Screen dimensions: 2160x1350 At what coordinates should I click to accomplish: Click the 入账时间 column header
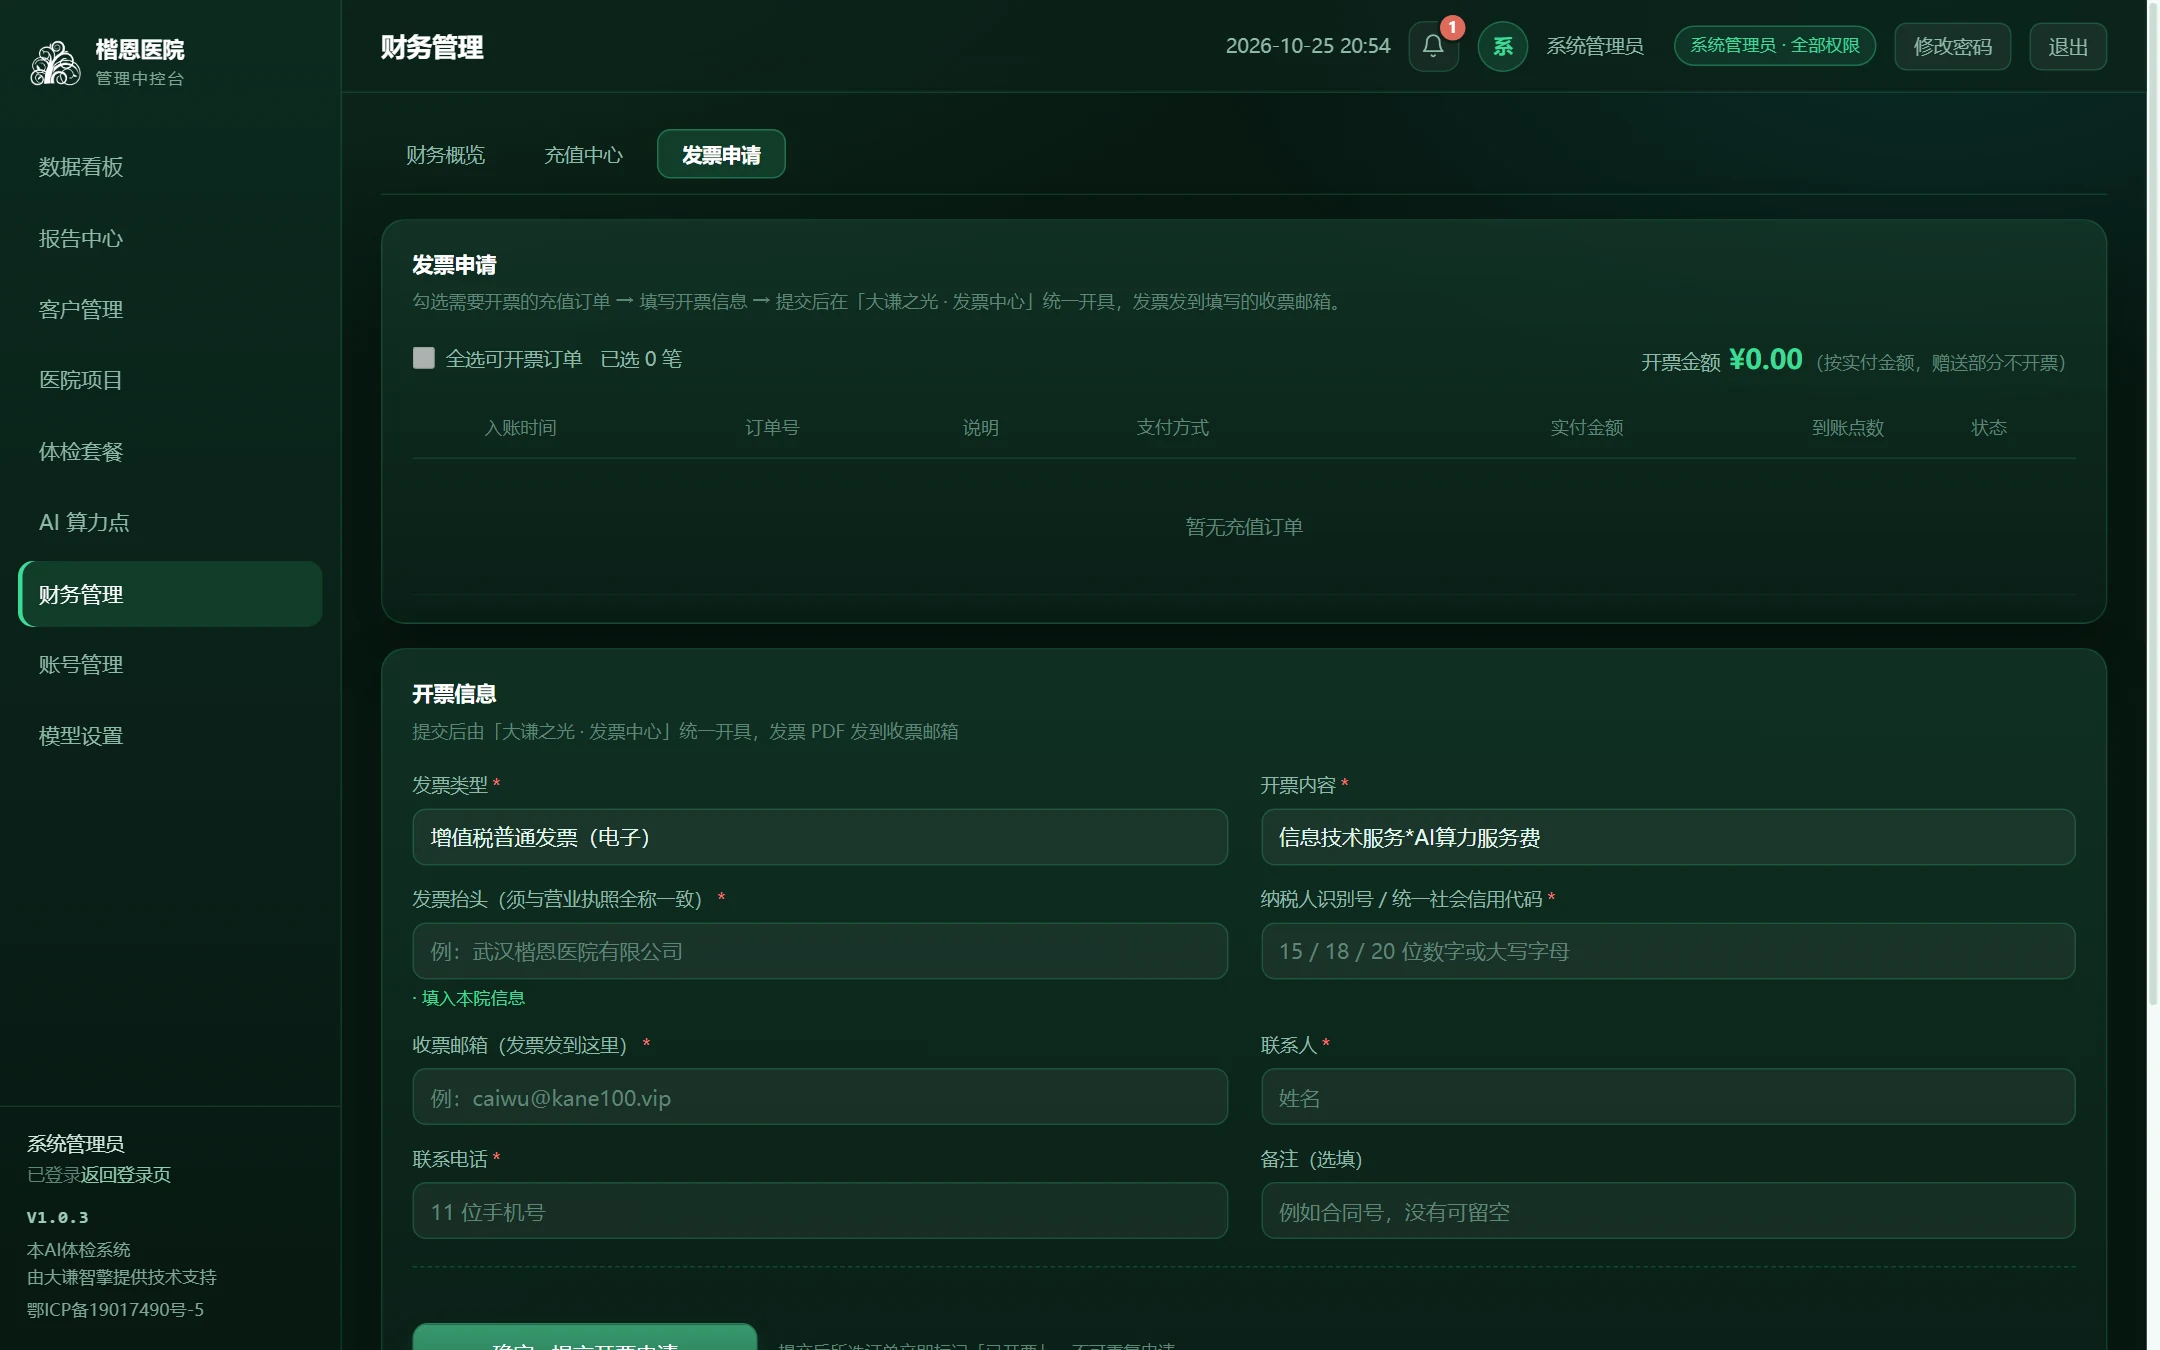[521, 428]
